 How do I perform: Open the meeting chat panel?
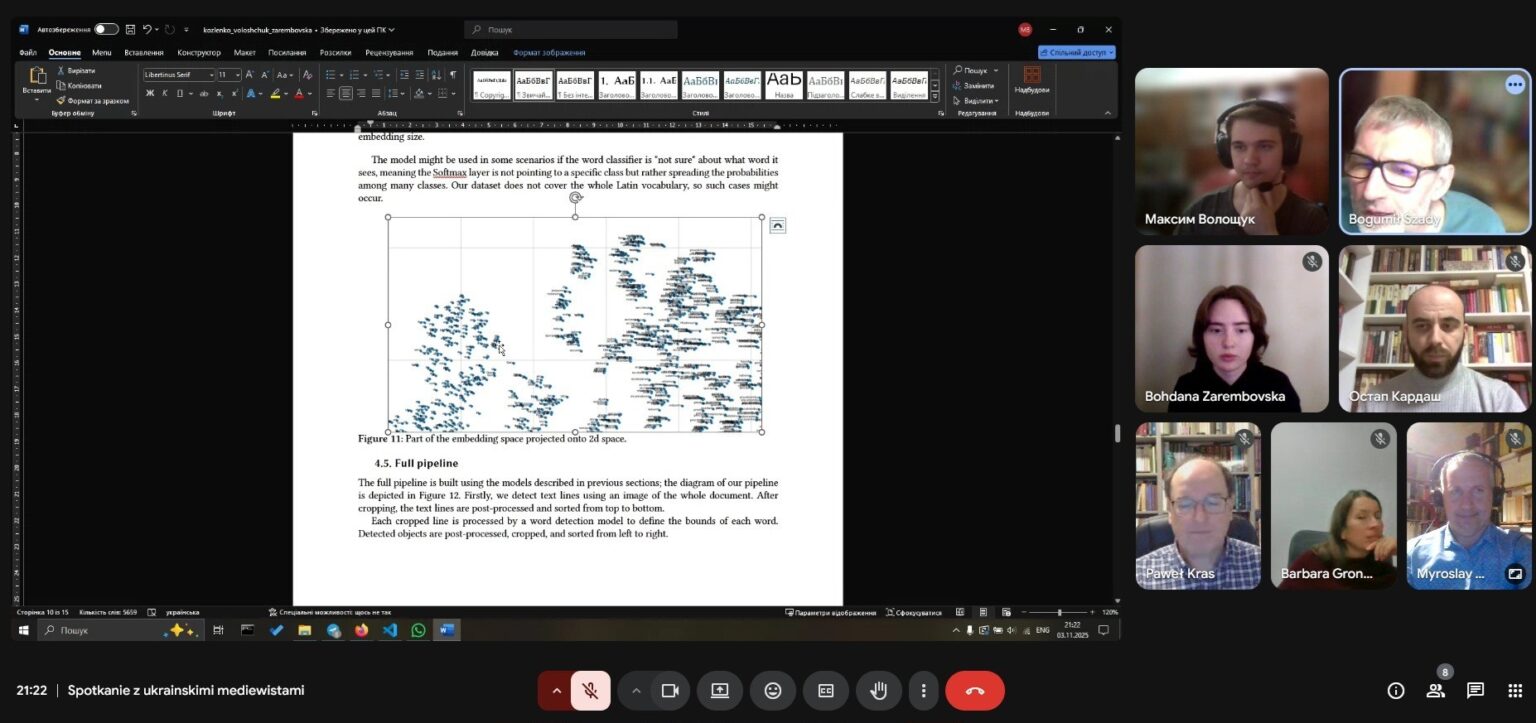click(x=1475, y=690)
